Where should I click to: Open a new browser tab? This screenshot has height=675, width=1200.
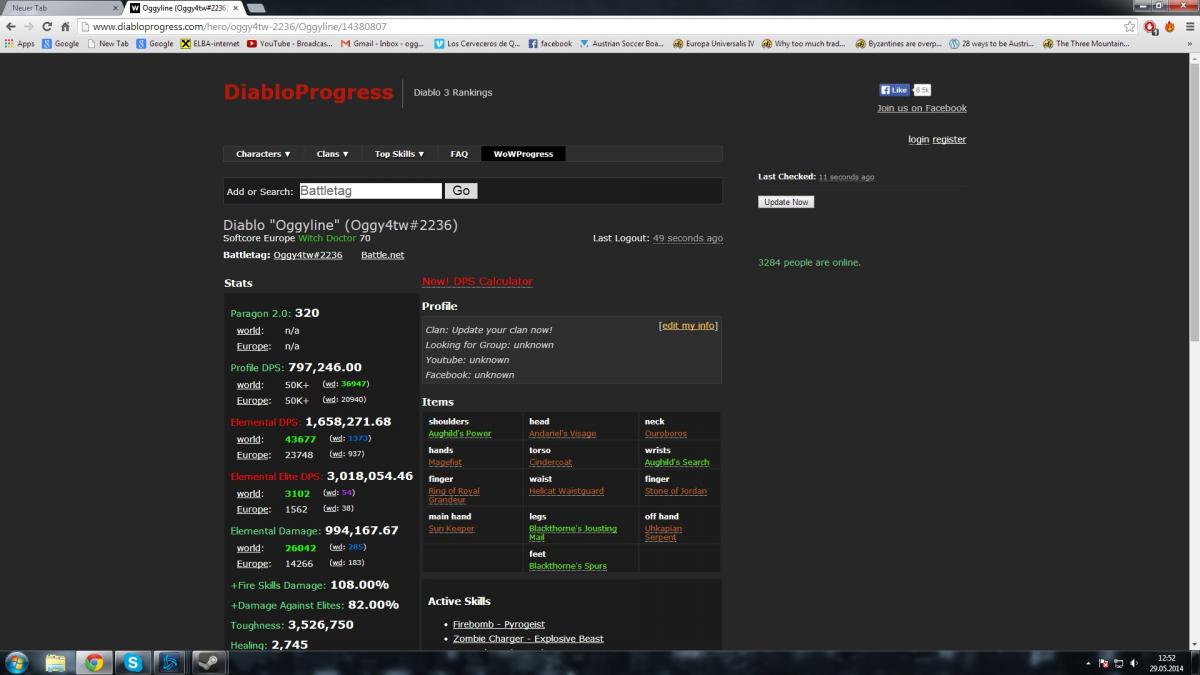256,8
